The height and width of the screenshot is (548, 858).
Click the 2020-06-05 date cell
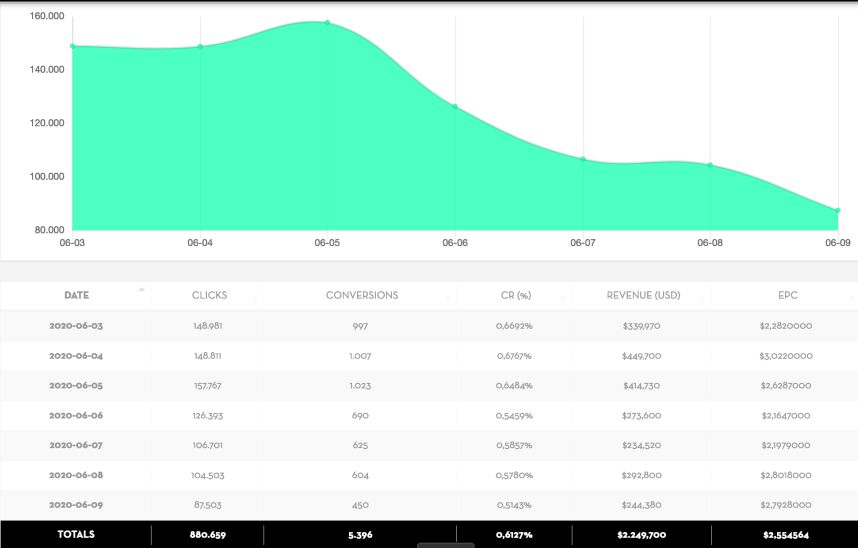[x=76, y=385]
